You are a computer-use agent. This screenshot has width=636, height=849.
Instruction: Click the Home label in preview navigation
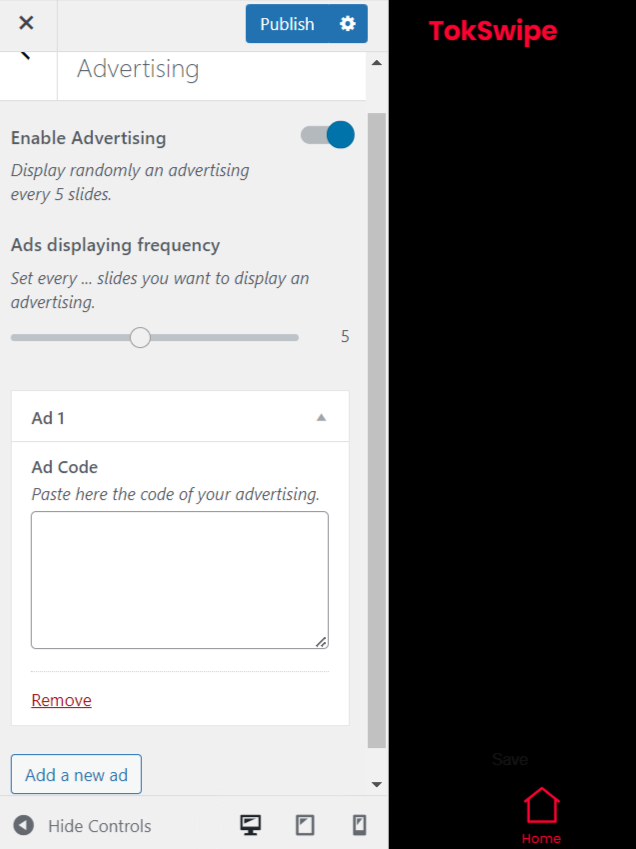click(541, 838)
